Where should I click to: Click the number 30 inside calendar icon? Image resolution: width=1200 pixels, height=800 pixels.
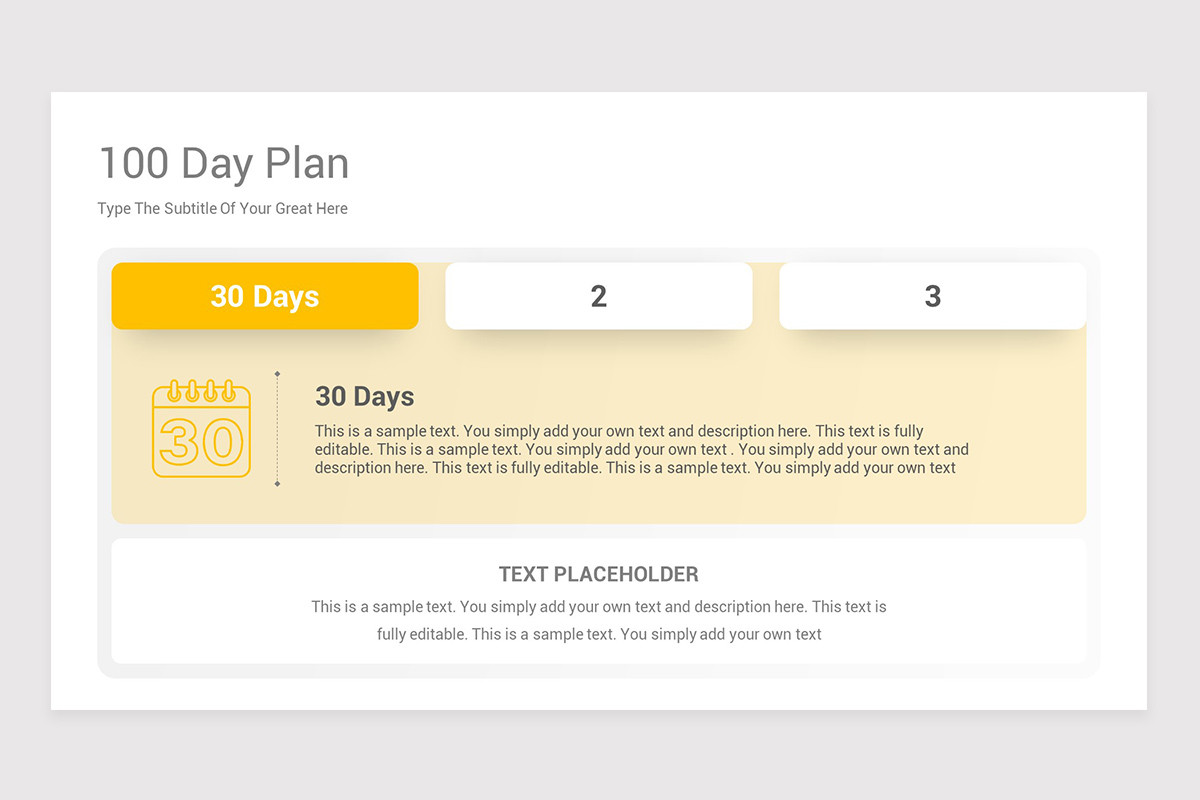[201, 441]
